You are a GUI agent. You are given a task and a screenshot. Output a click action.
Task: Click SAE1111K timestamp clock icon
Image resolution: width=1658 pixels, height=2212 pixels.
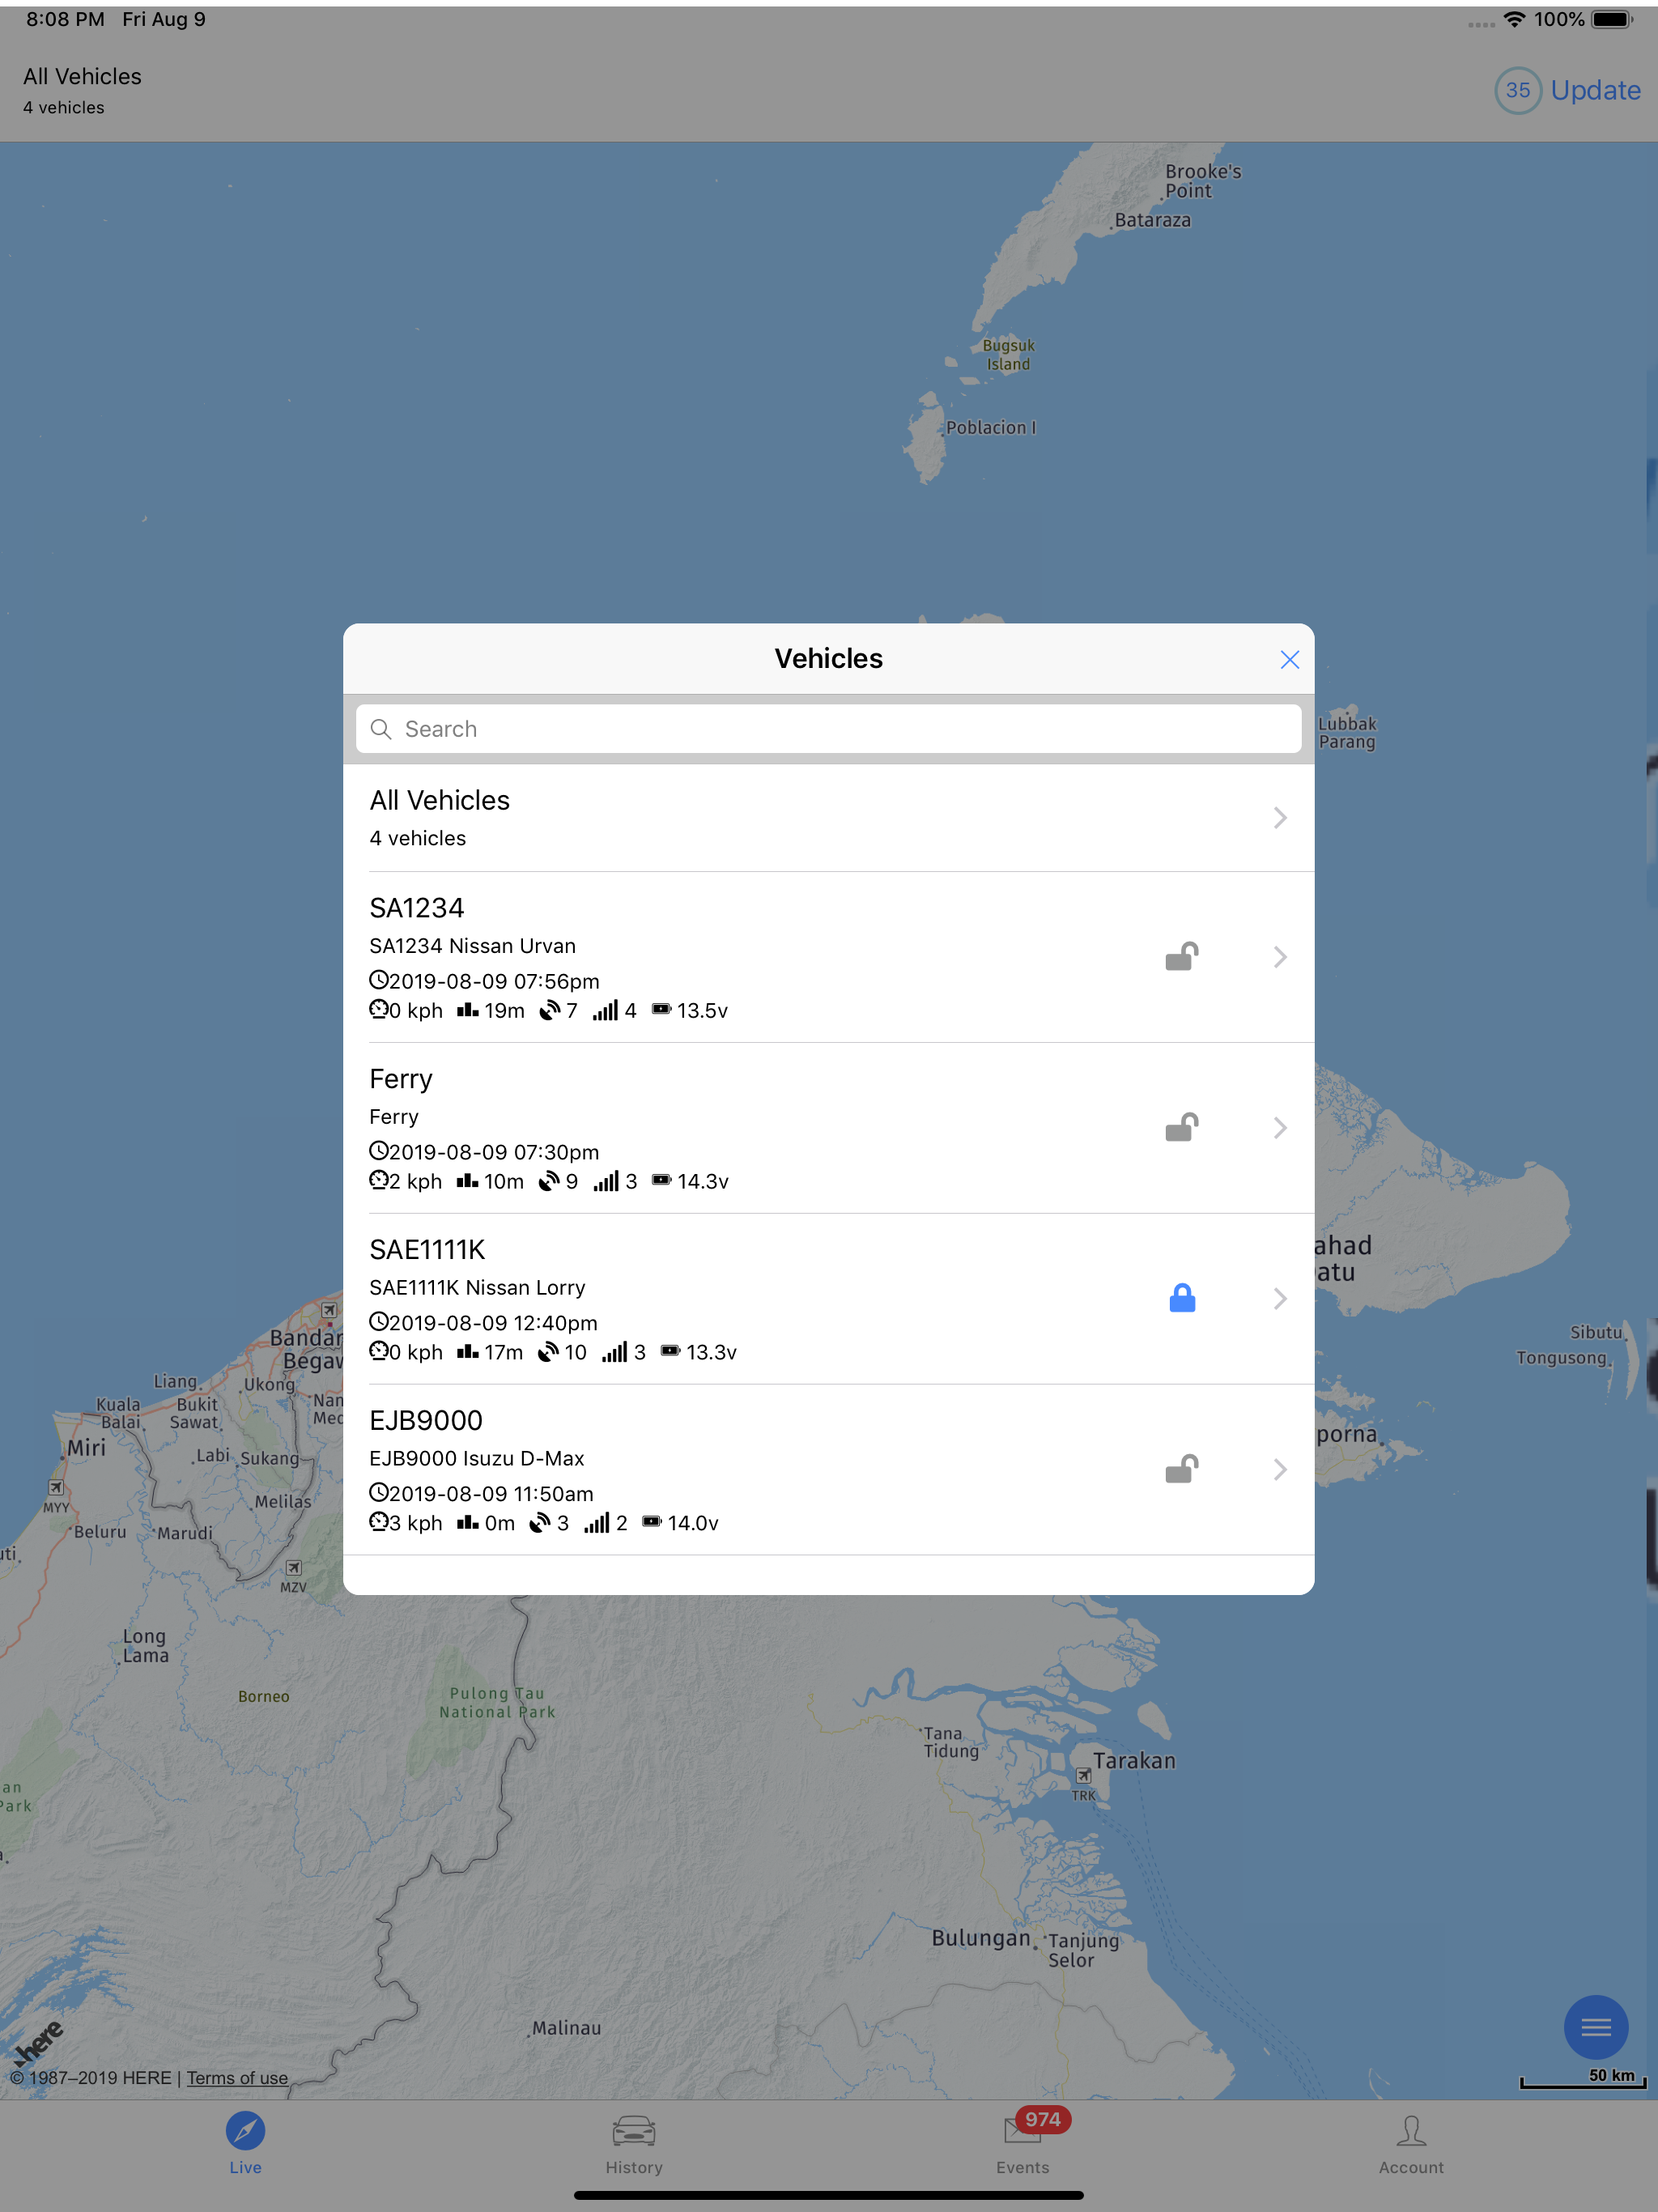click(x=378, y=1322)
